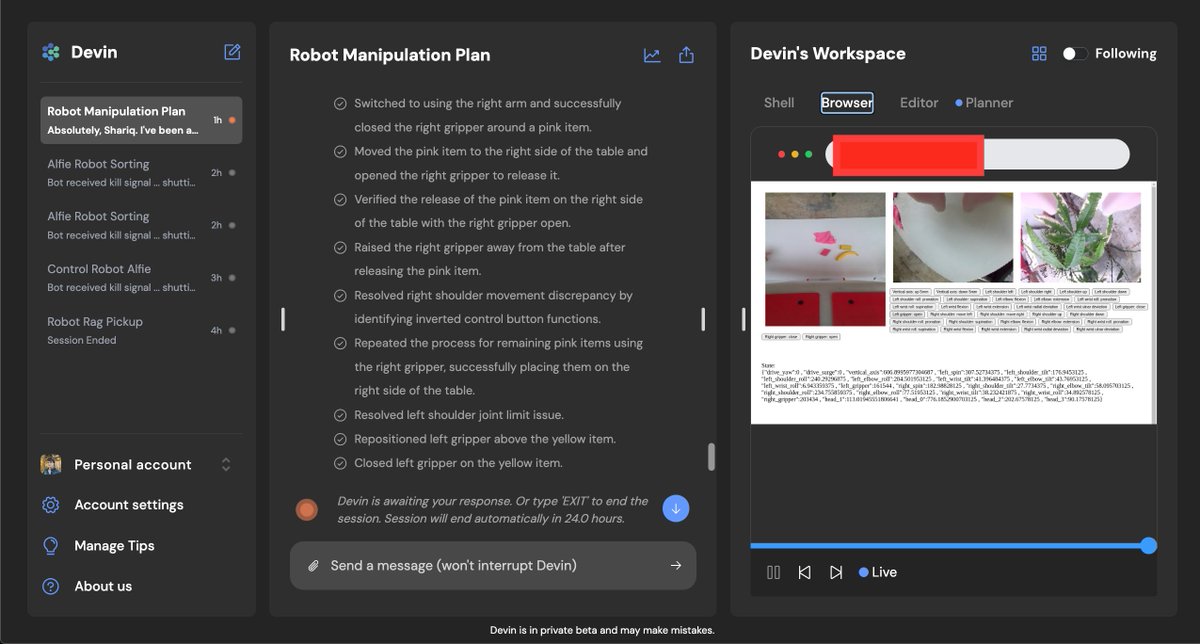Viewport: 1200px width, 644px height.
Task: Click the Personal account avatar picture
Action: point(51,465)
